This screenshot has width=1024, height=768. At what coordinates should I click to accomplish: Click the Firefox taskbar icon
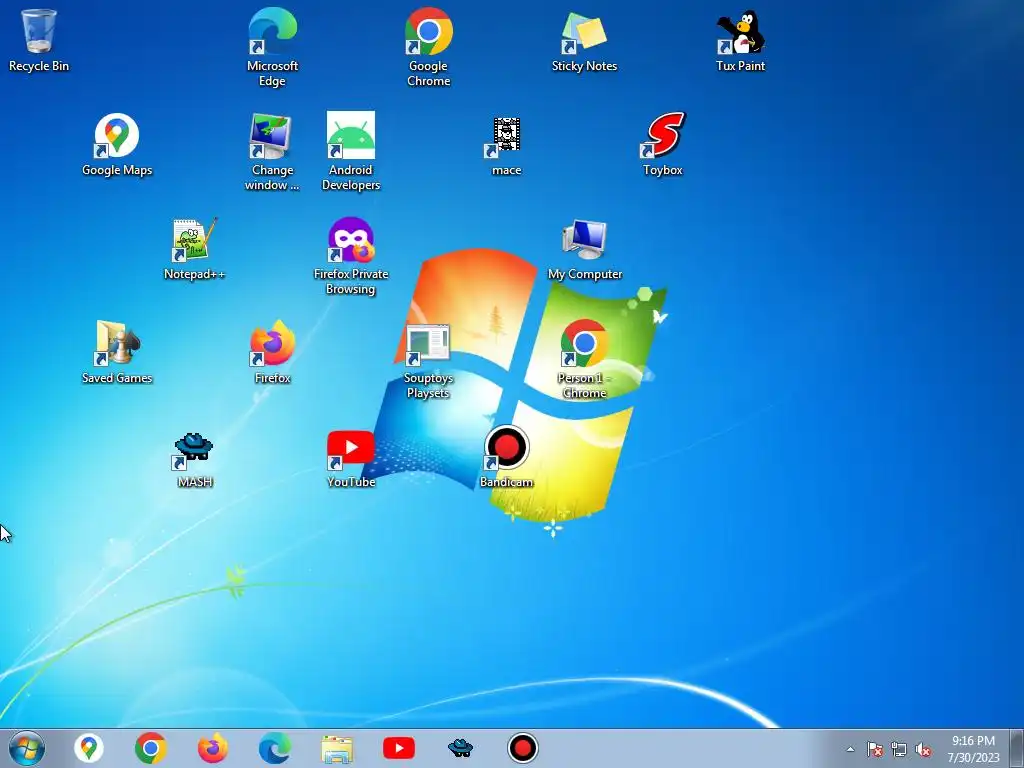[213, 748]
